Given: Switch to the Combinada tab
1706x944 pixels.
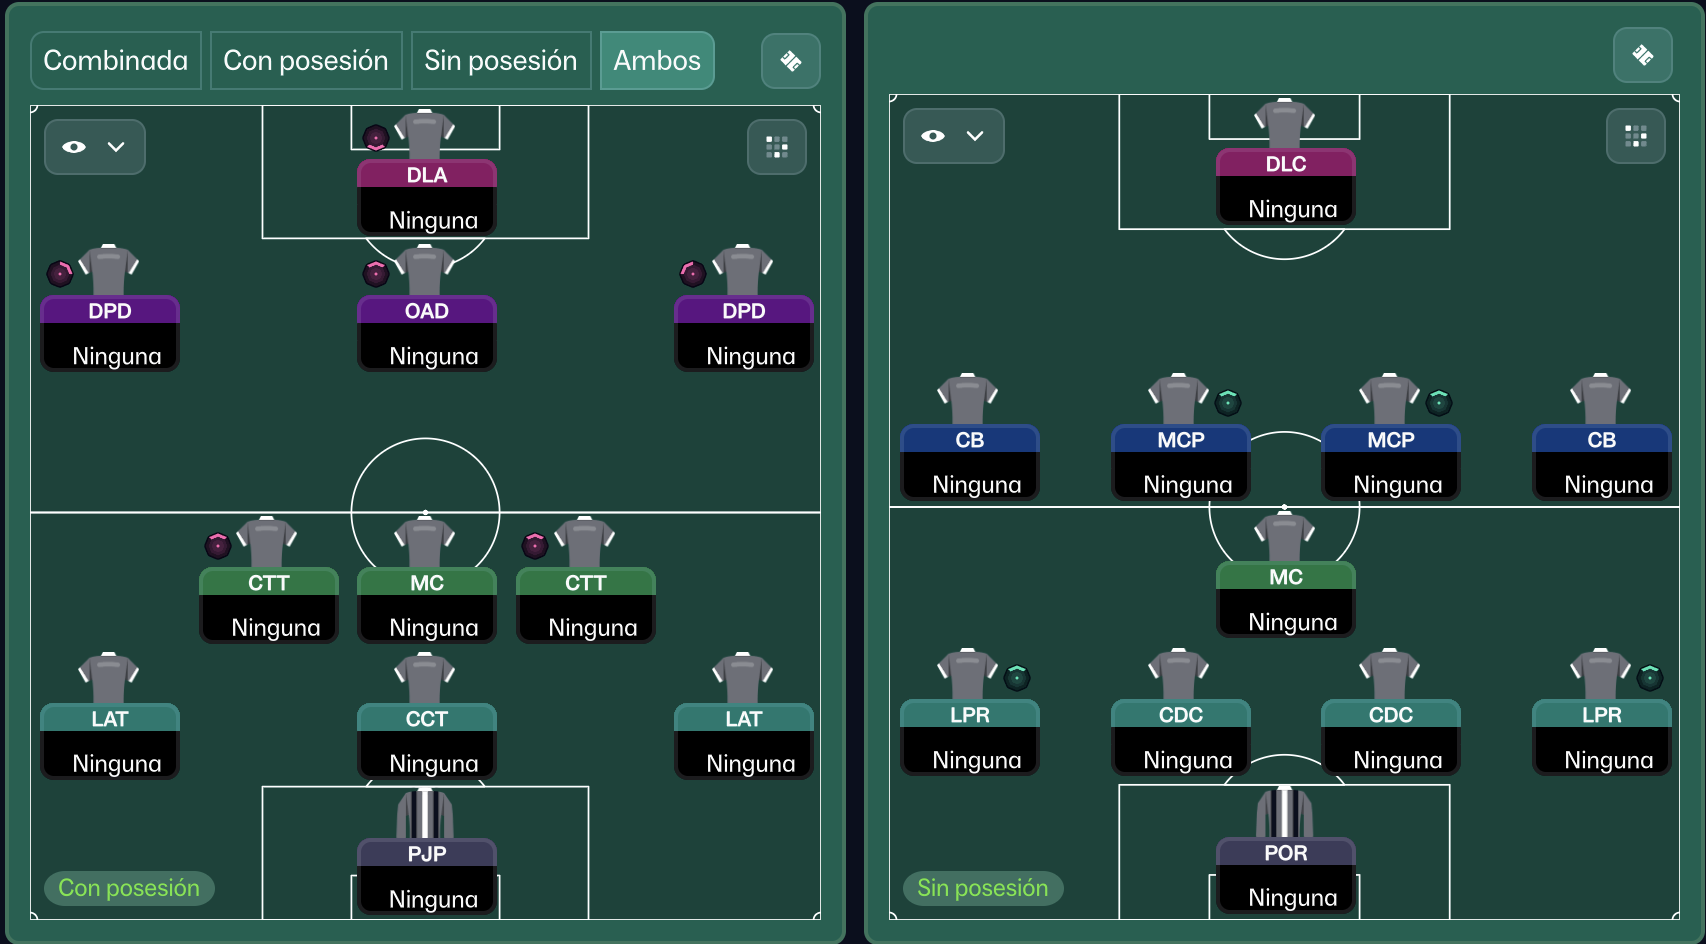Looking at the screenshot, I should click(x=116, y=61).
